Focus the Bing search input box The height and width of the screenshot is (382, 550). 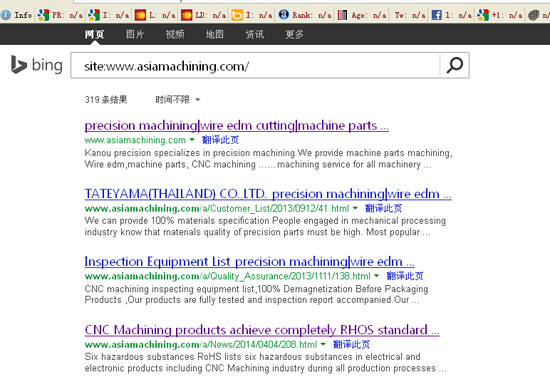coord(255,66)
